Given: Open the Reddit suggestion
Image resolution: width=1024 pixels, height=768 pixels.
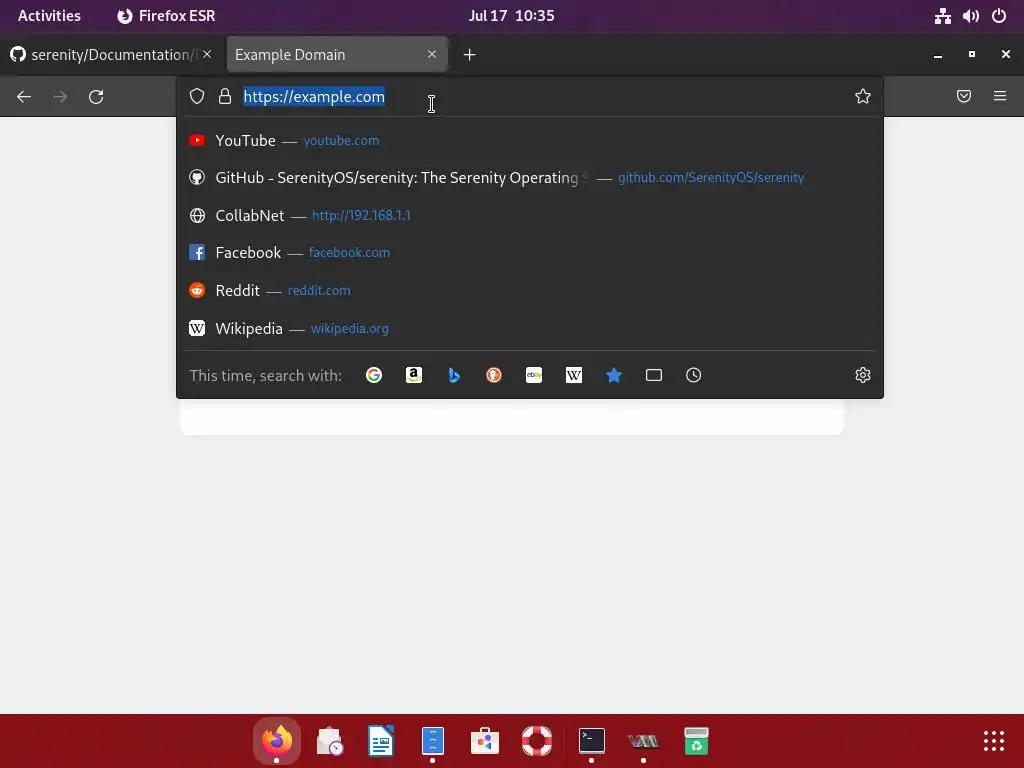Looking at the screenshot, I should point(530,291).
